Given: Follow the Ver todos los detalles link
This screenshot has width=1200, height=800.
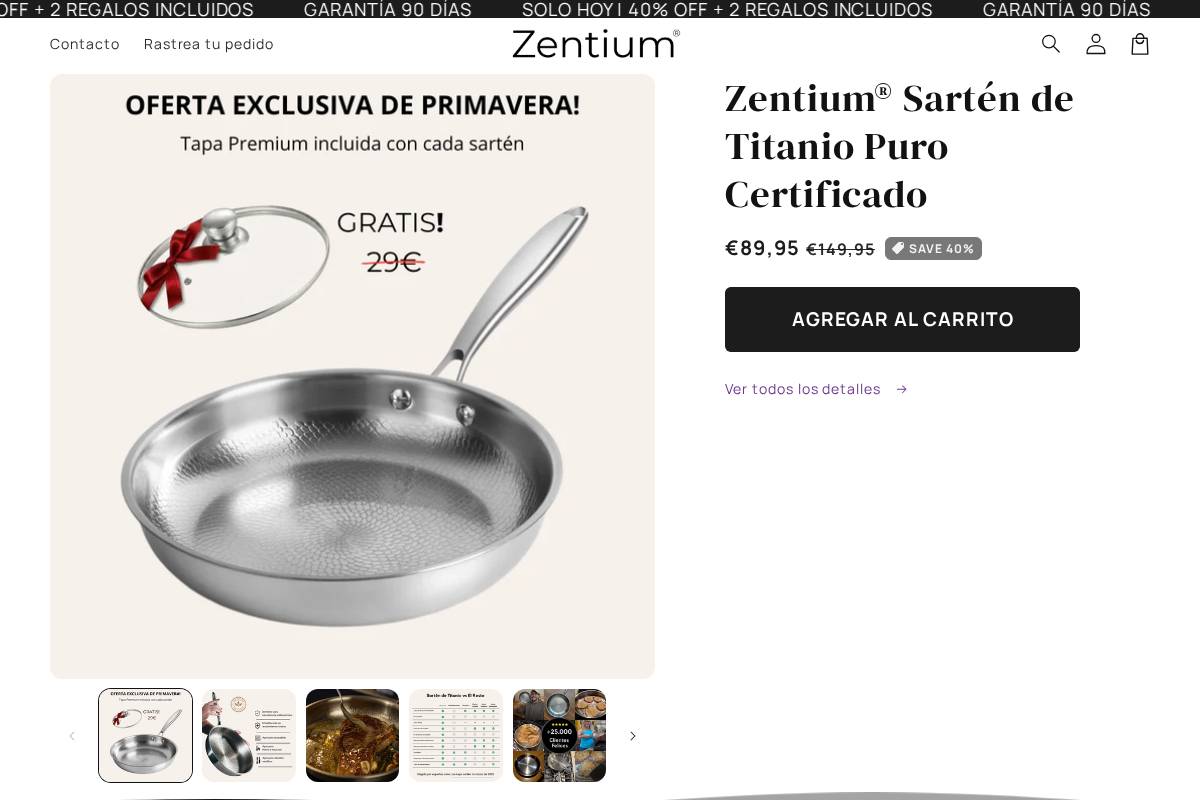Looking at the screenshot, I should pyautogui.click(x=803, y=389).
